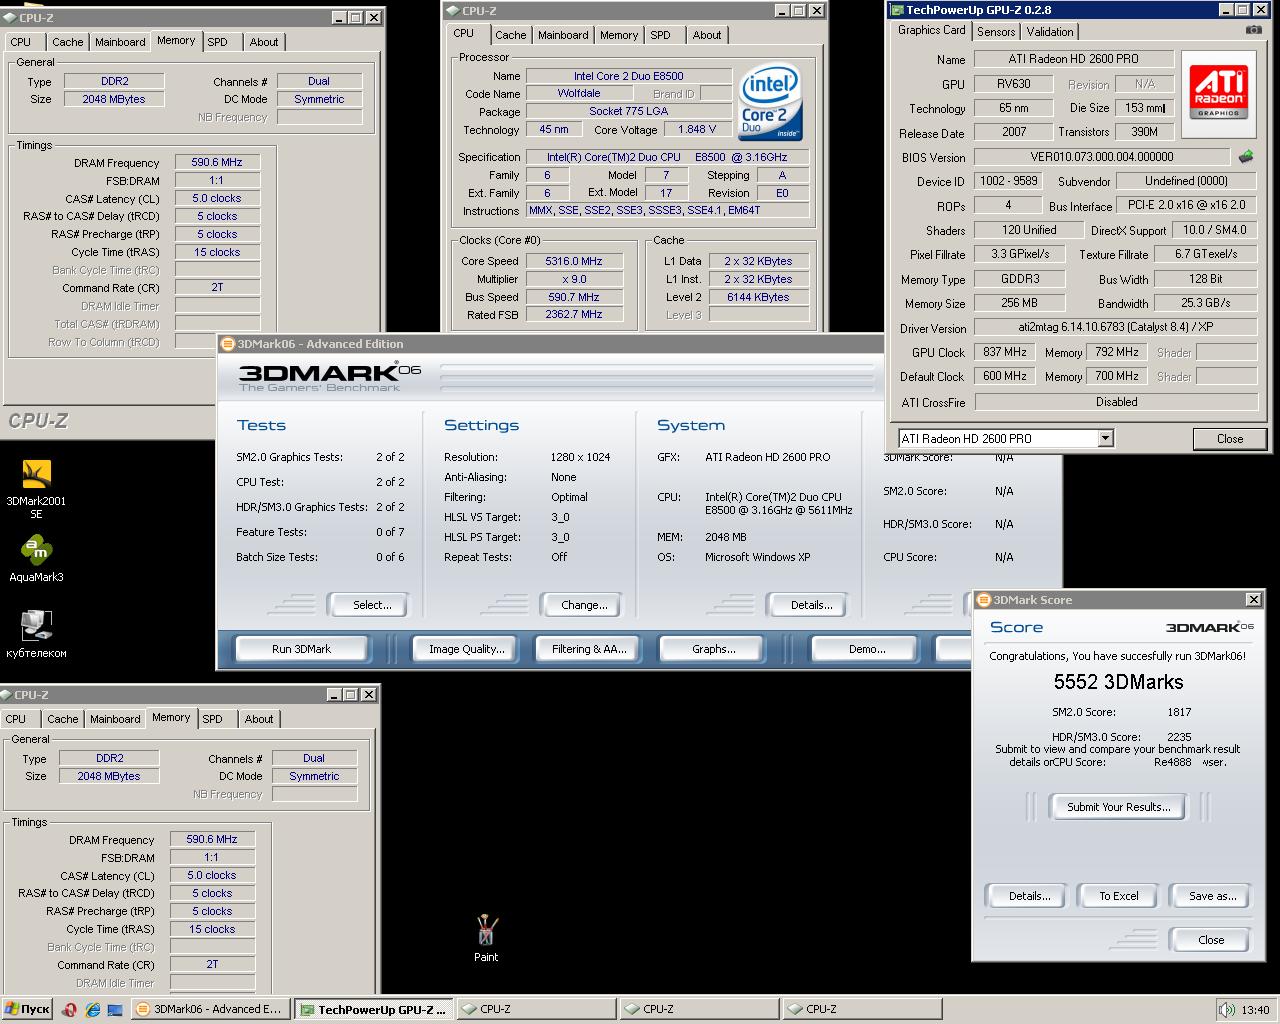Open the Paint desktop icon

point(486,938)
